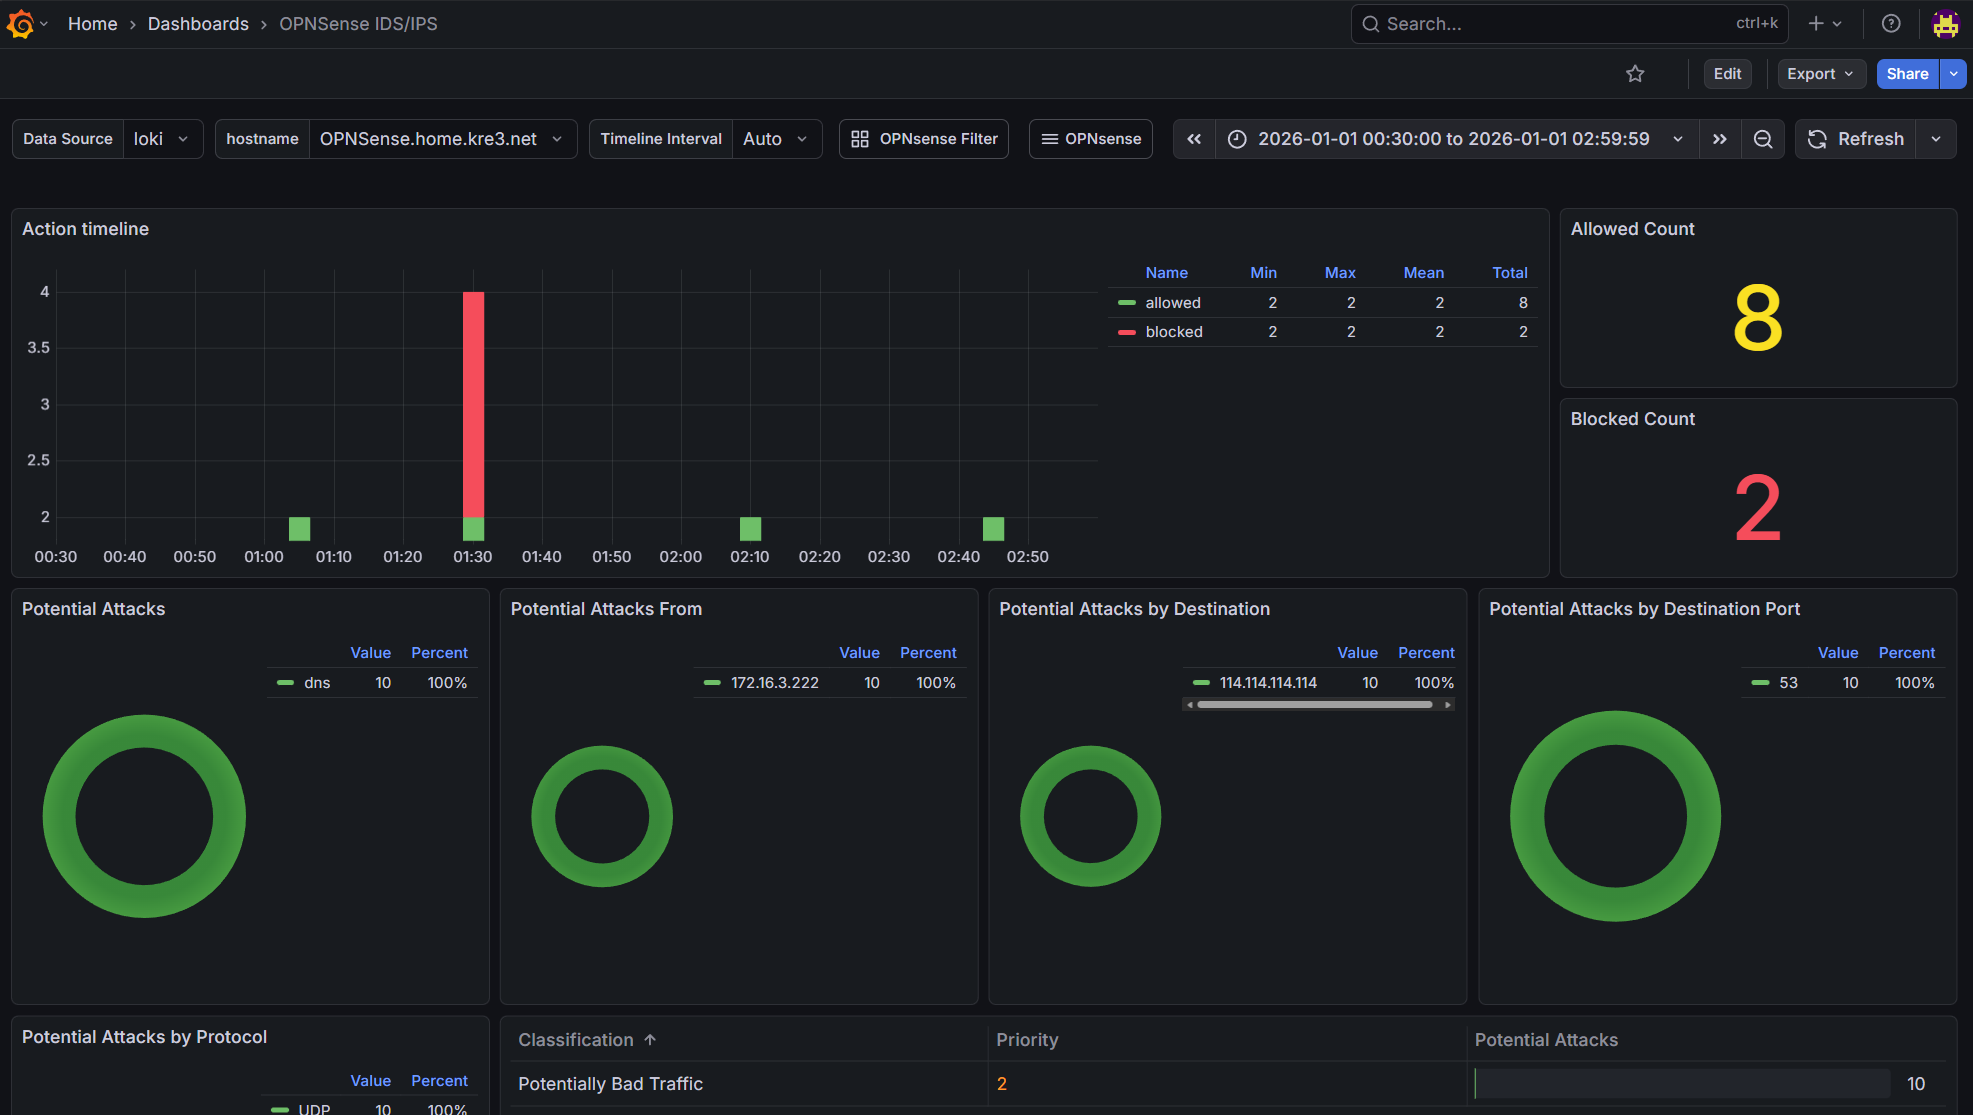Open the help question mark icon

[1890, 24]
